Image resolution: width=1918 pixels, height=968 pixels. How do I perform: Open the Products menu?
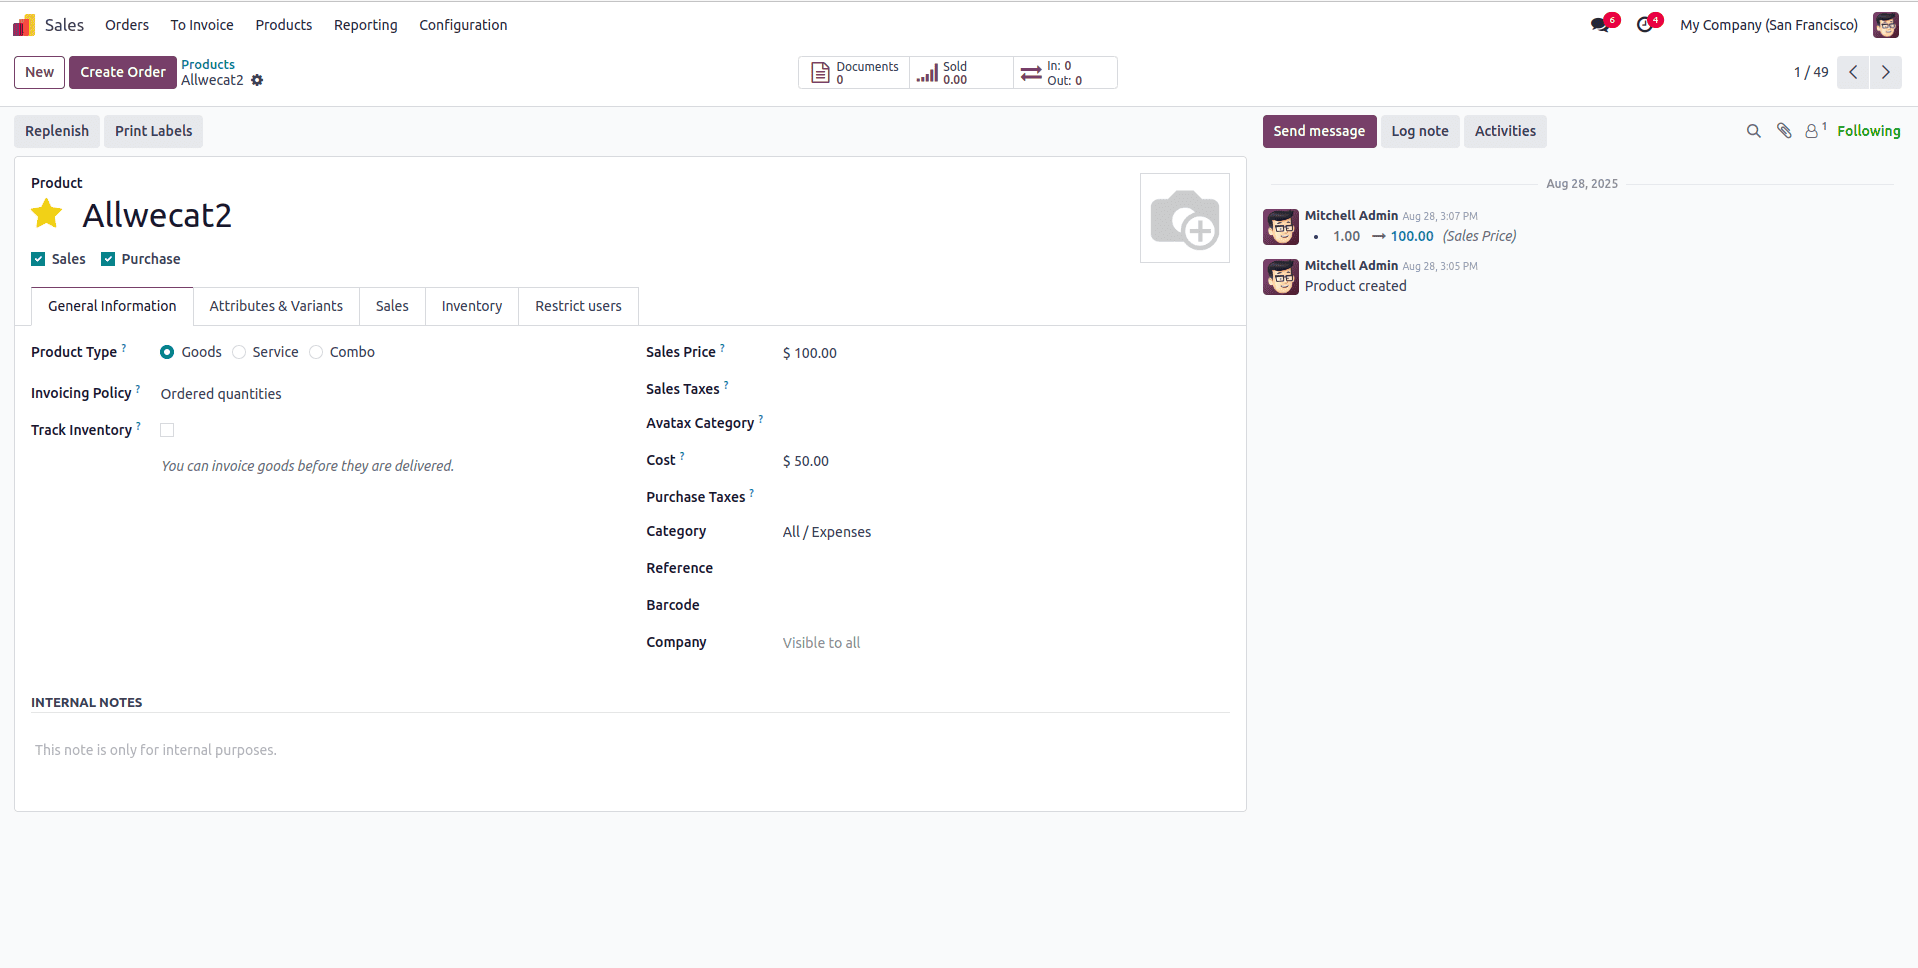click(x=284, y=25)
